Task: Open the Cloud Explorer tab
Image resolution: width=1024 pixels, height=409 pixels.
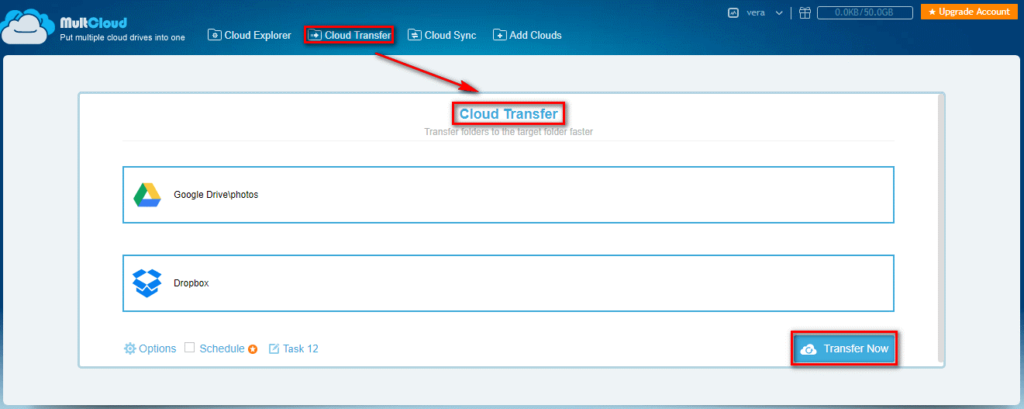Action: tap(249, 35)
